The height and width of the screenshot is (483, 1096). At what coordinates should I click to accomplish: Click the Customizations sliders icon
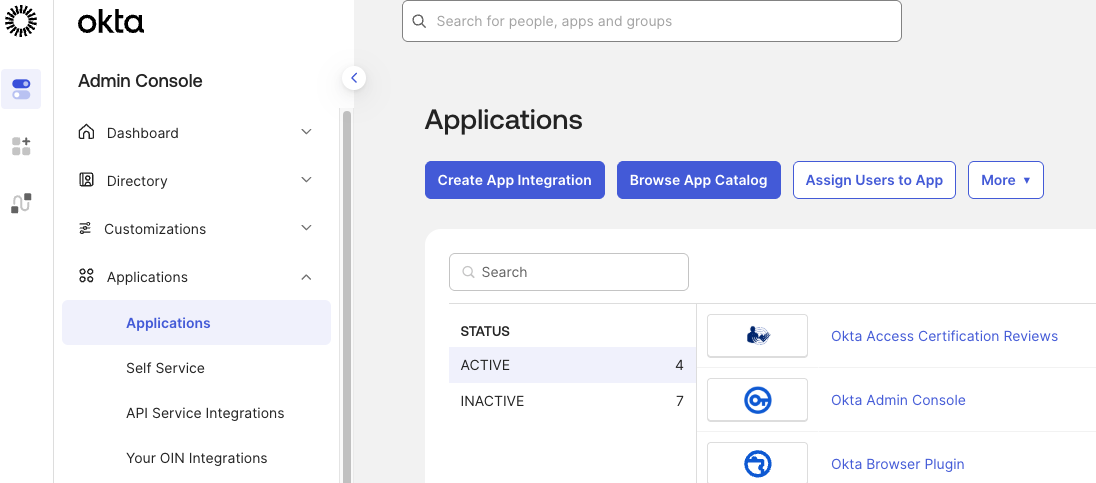pyautogui.click(x=85, y=229)
